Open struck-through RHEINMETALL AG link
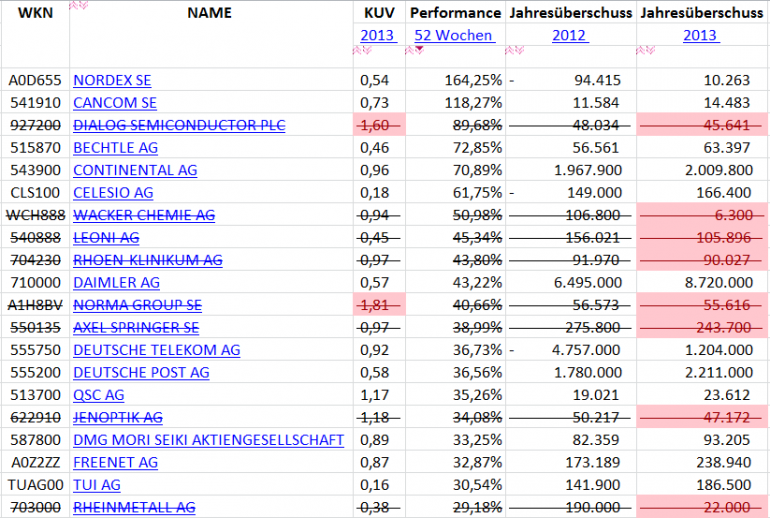This screenshot has width=770, height=518. [134, 508]
